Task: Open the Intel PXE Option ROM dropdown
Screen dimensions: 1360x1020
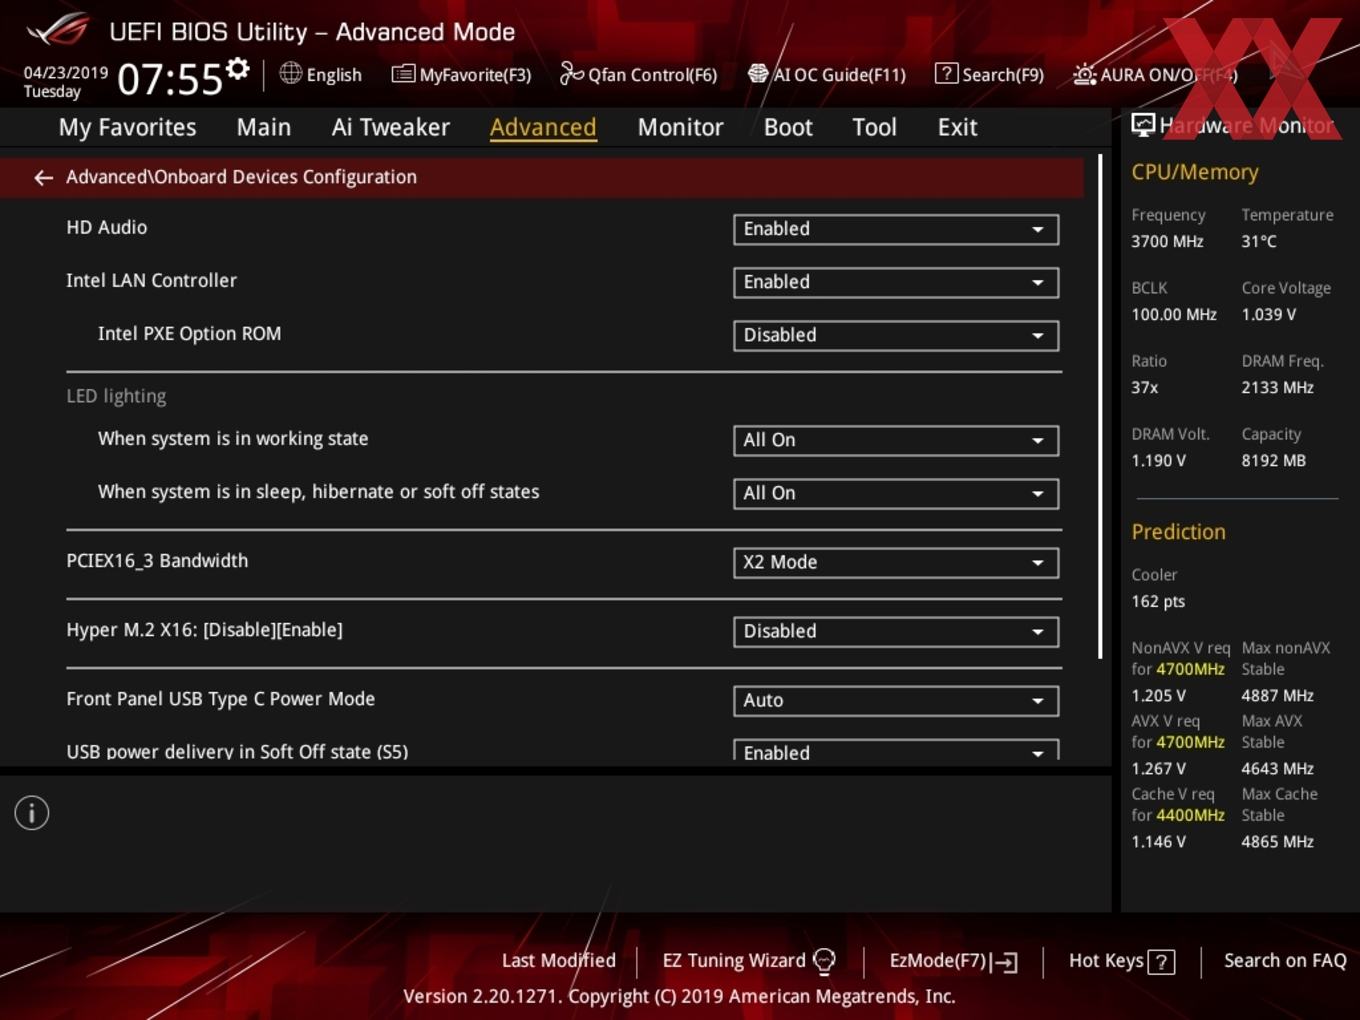Action: coord(896,335)
